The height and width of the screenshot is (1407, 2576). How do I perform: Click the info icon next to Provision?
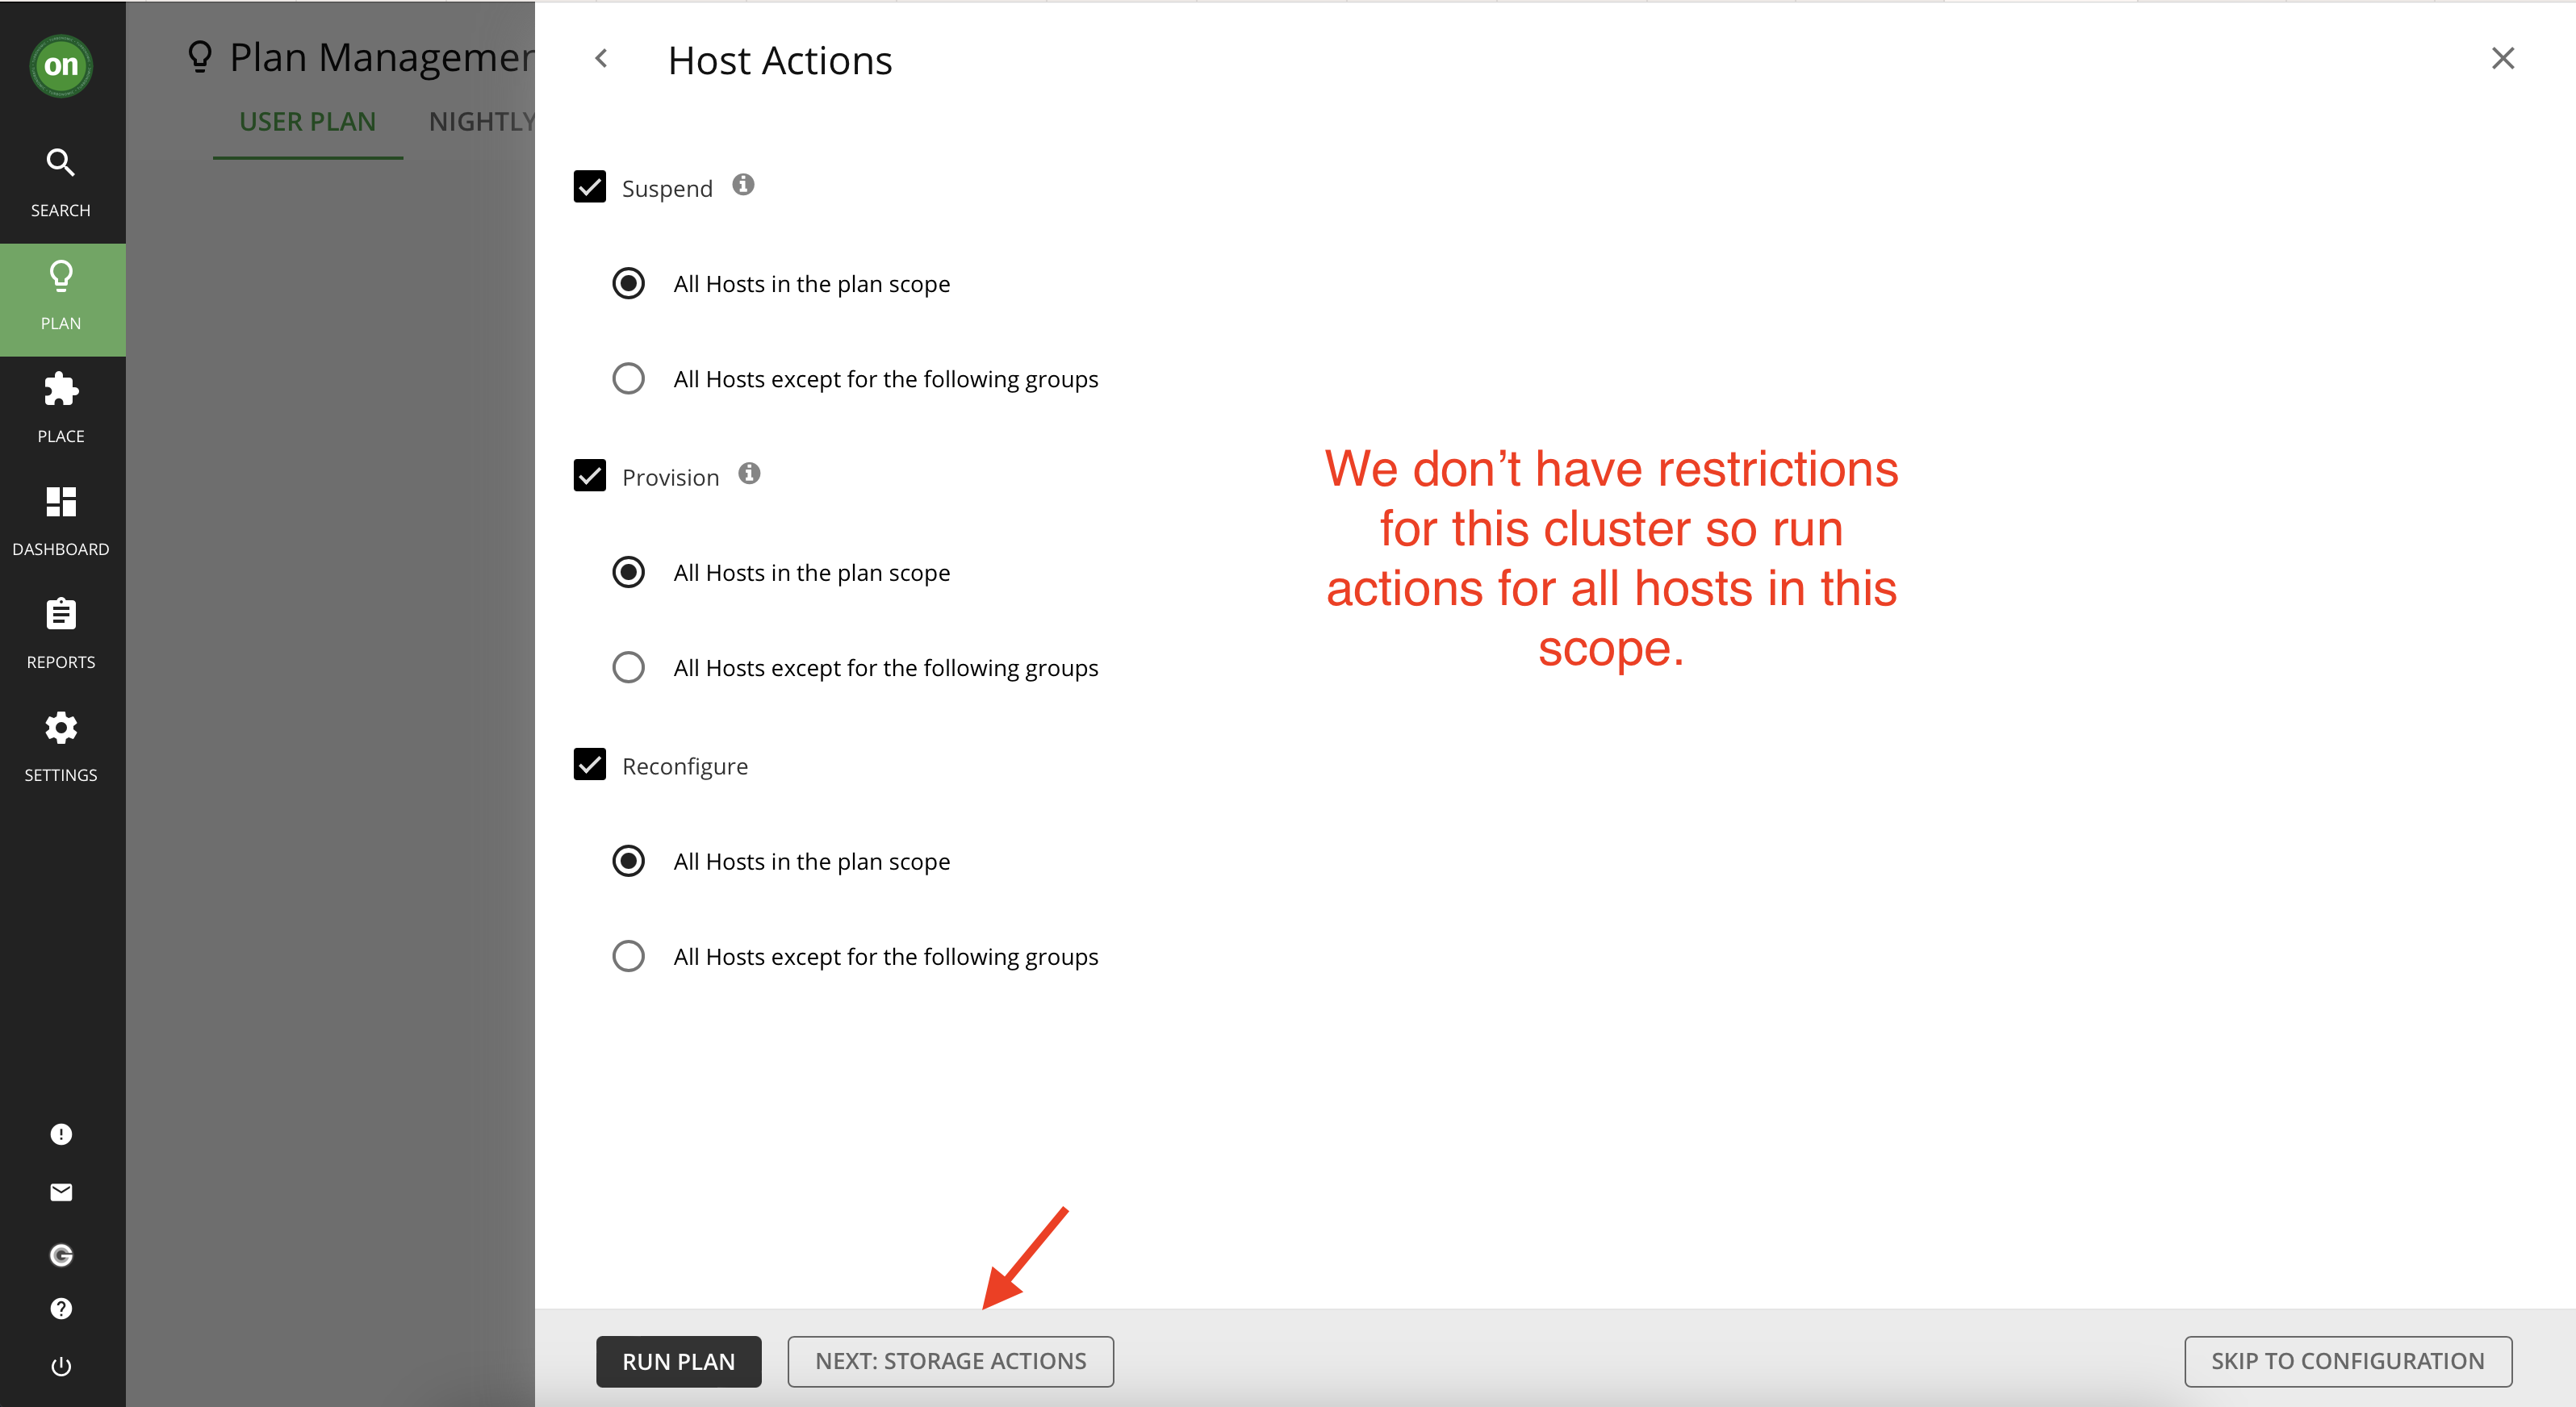click(x=749, y=473)
